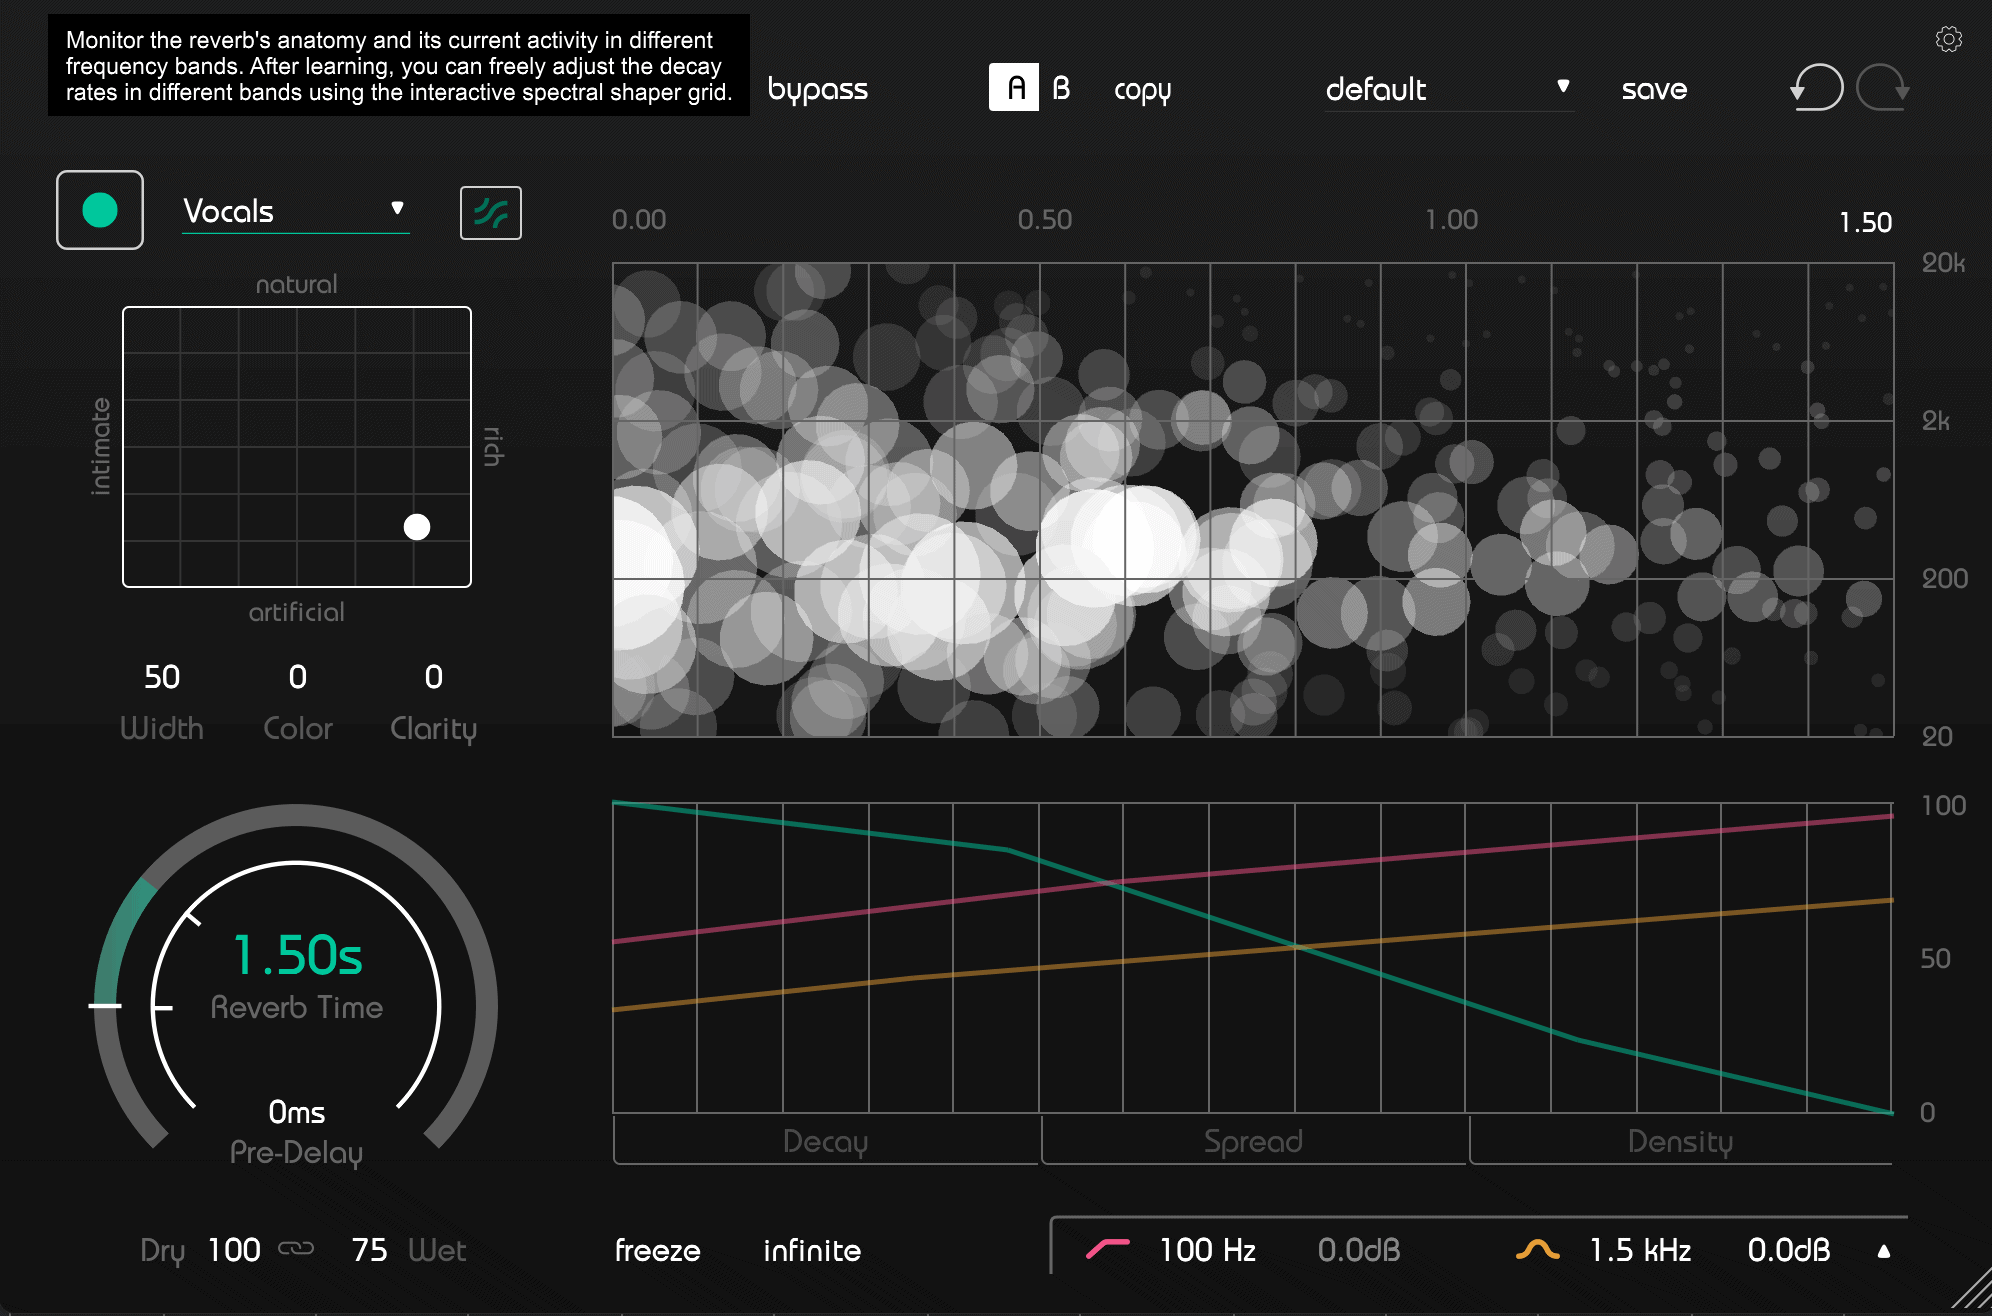
Task: Select the Decay tab
Action: click(x=825, y=1141)
